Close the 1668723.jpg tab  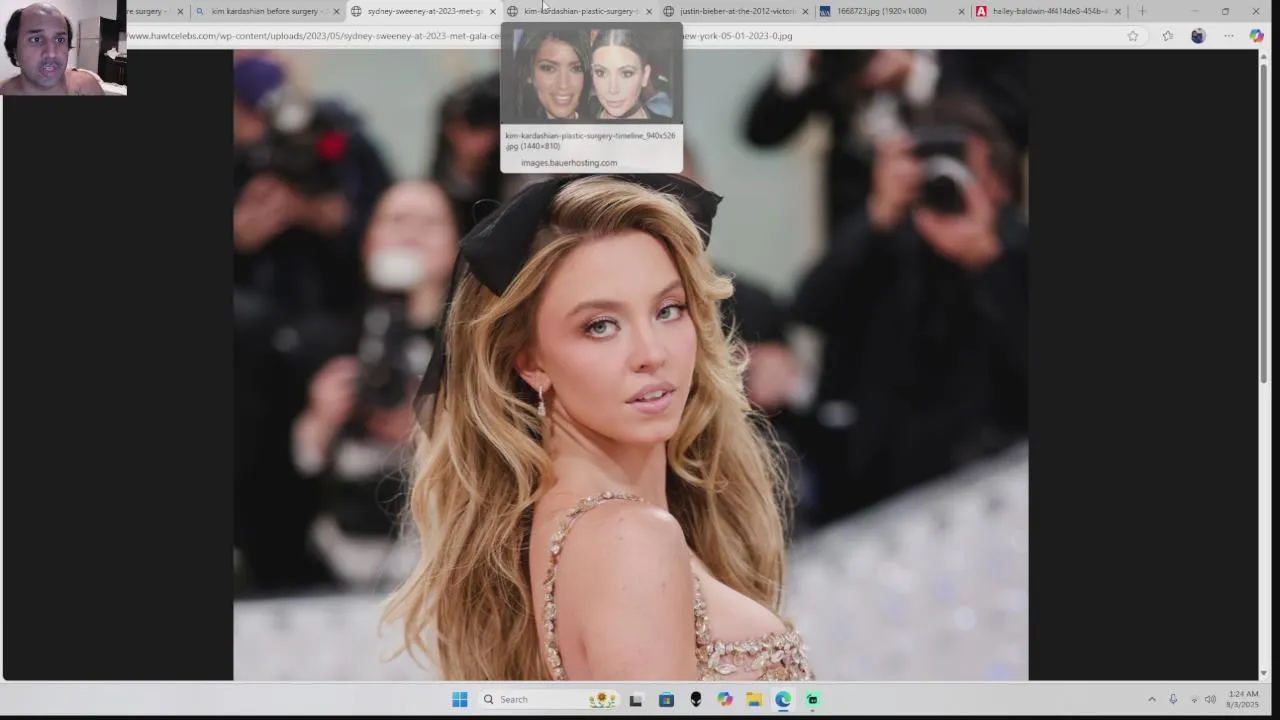[x=961, y=12]
